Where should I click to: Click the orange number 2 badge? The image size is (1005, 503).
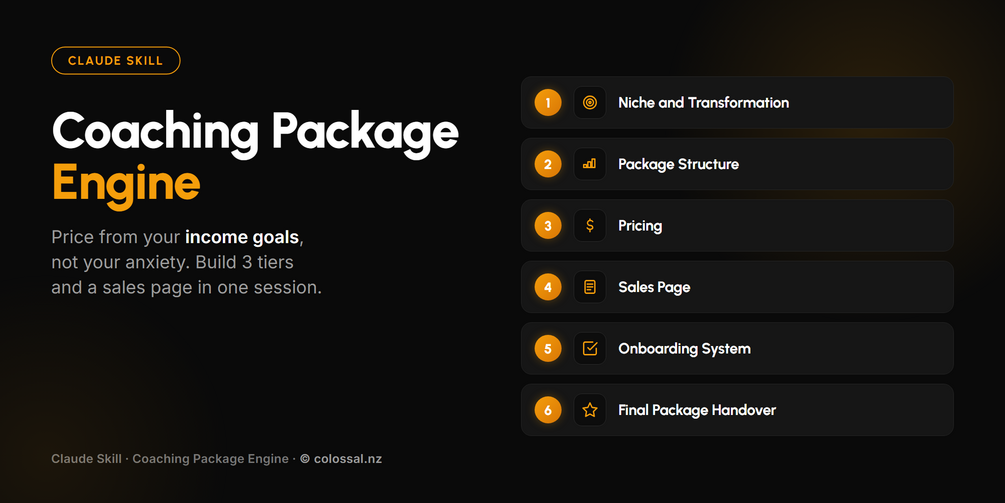(548, 164)
